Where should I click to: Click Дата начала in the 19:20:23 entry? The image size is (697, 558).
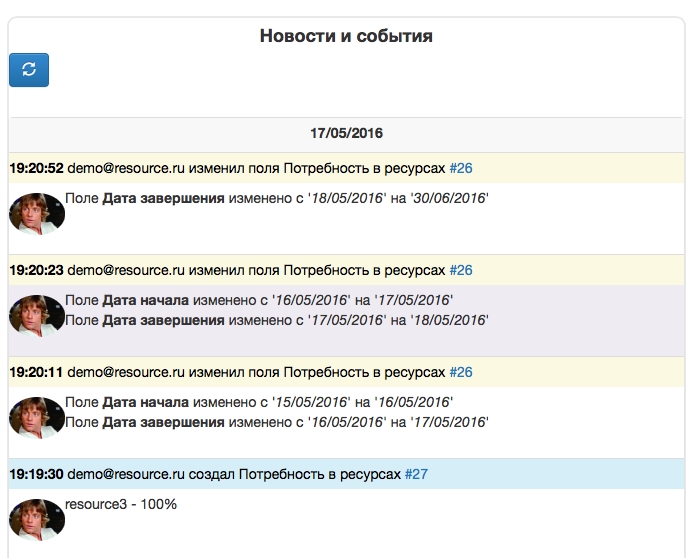(x=145, y=300)
